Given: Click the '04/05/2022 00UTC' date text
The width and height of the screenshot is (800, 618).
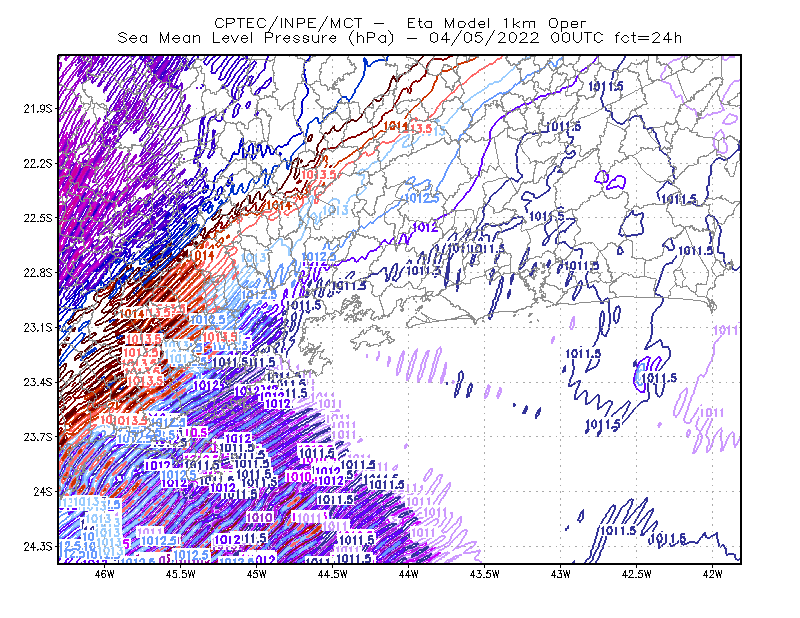Looking at the screenshot, I should (x=516, y=38).
